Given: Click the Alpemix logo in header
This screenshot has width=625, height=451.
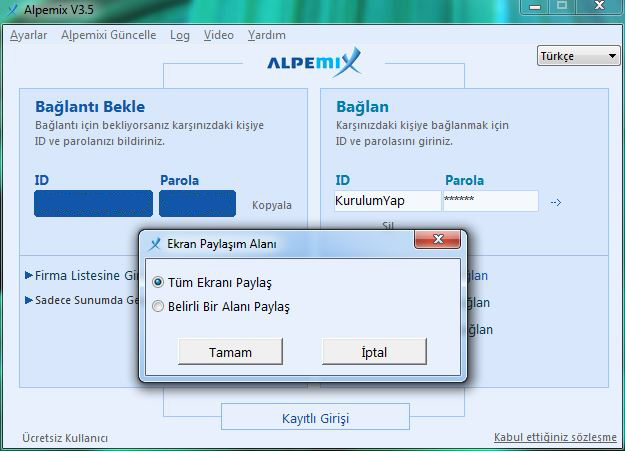Looking at the screenshot, I should click(x=314, y=63).
